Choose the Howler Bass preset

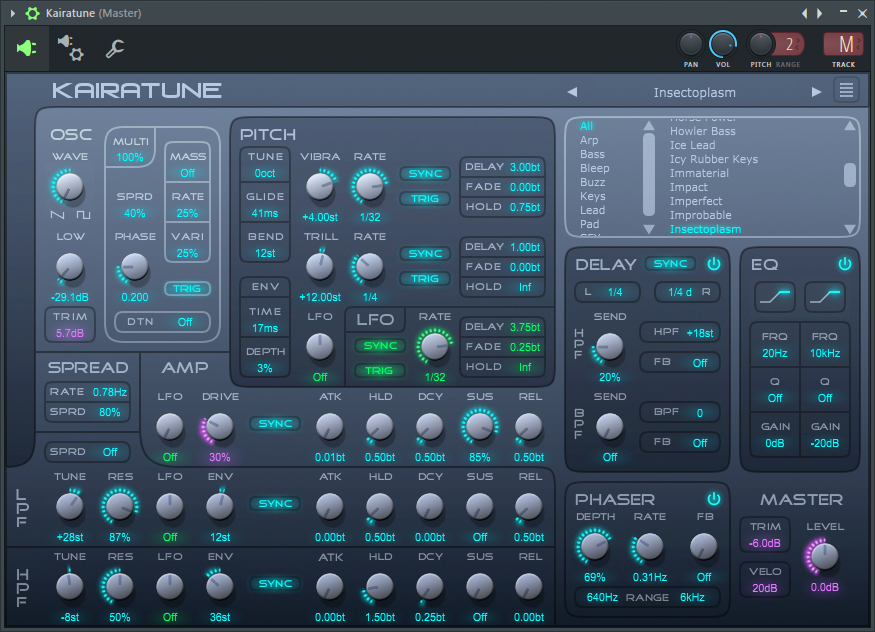coord(703,131)
